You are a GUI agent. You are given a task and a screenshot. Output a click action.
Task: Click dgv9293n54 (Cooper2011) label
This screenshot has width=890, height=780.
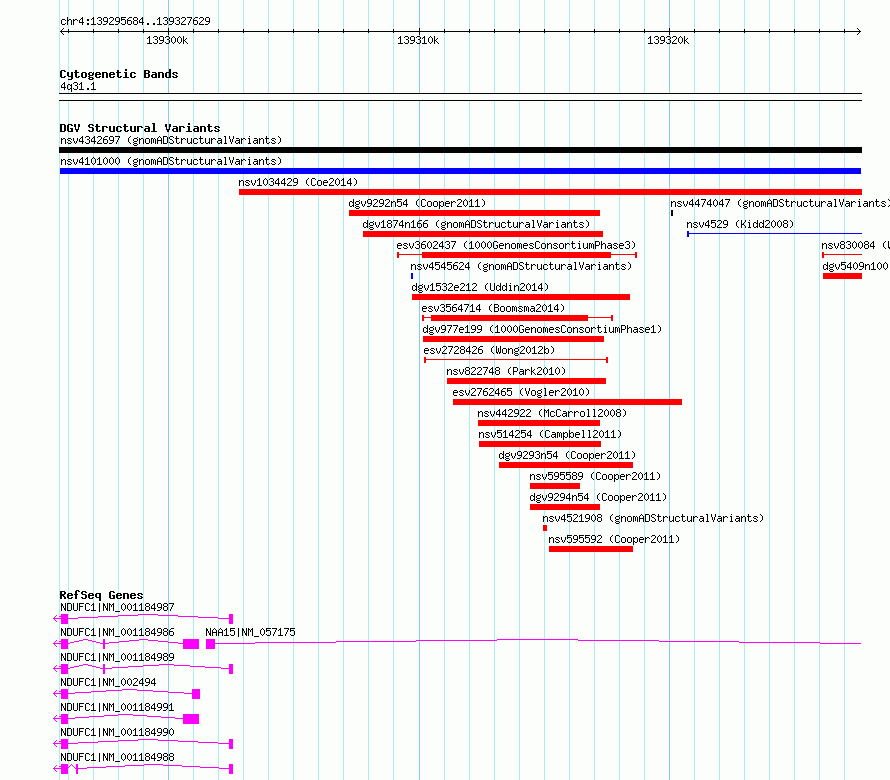(567, 455)
